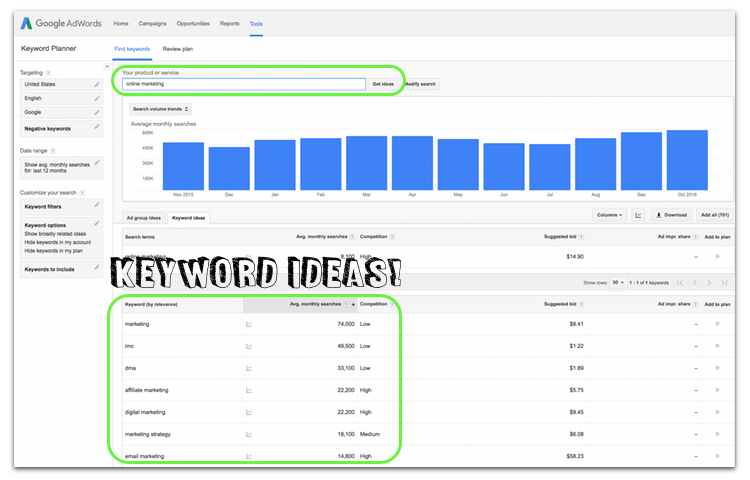Edit date range pencil icon

point(97,163)
